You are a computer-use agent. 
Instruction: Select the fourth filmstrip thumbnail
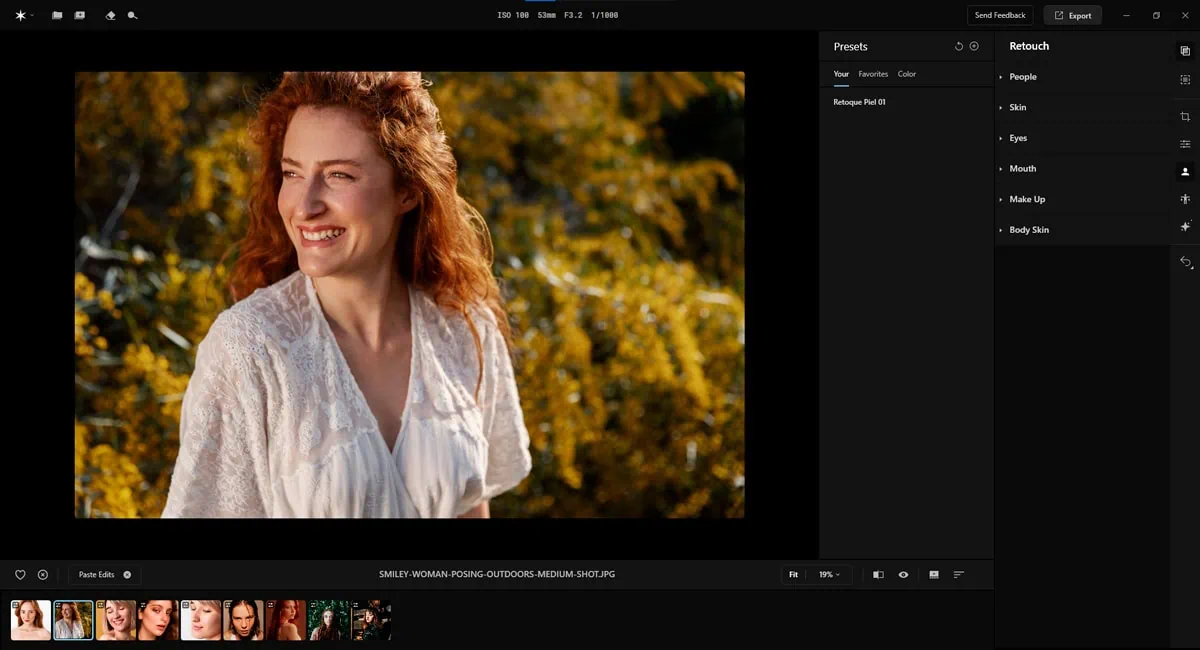pos(158,620)
